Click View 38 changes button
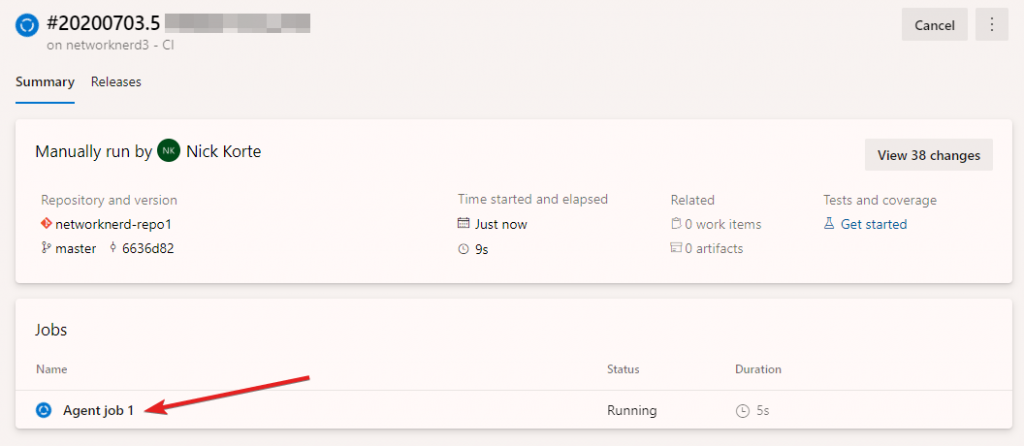 click(929, 155)
